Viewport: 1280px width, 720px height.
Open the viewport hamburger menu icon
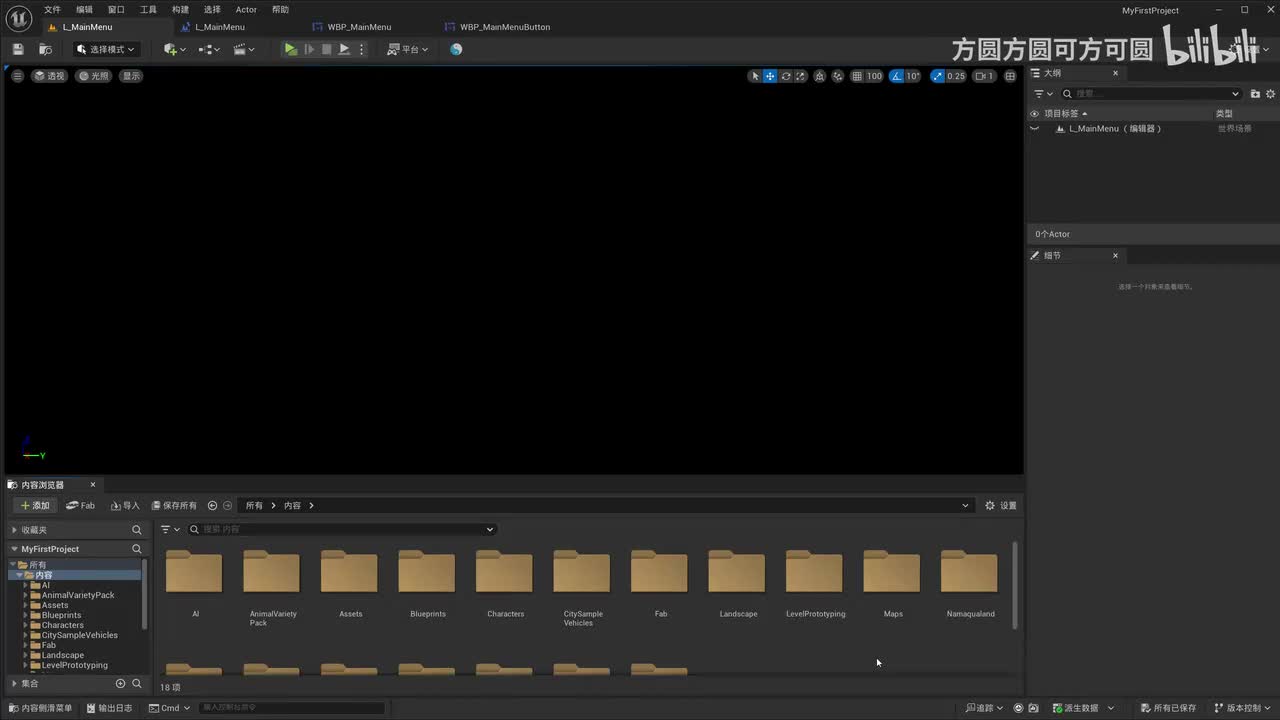click(17, 76)
